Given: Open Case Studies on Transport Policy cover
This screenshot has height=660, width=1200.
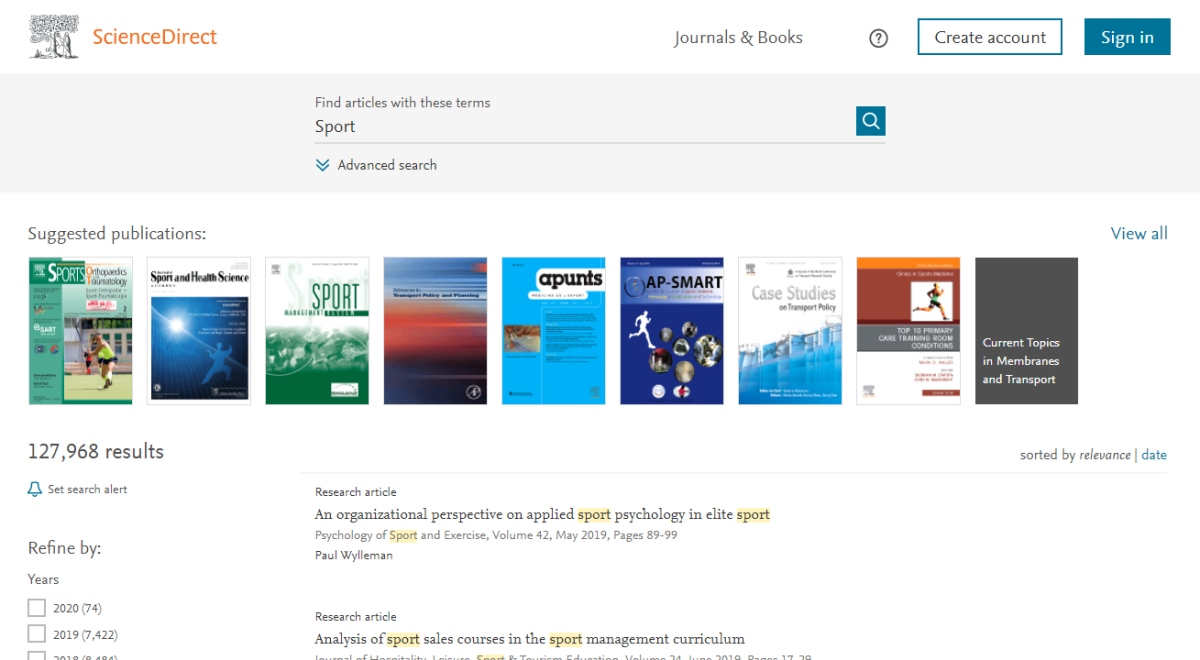Looking at the screenshot, I should pyautogui.click(x=790, y=331).
